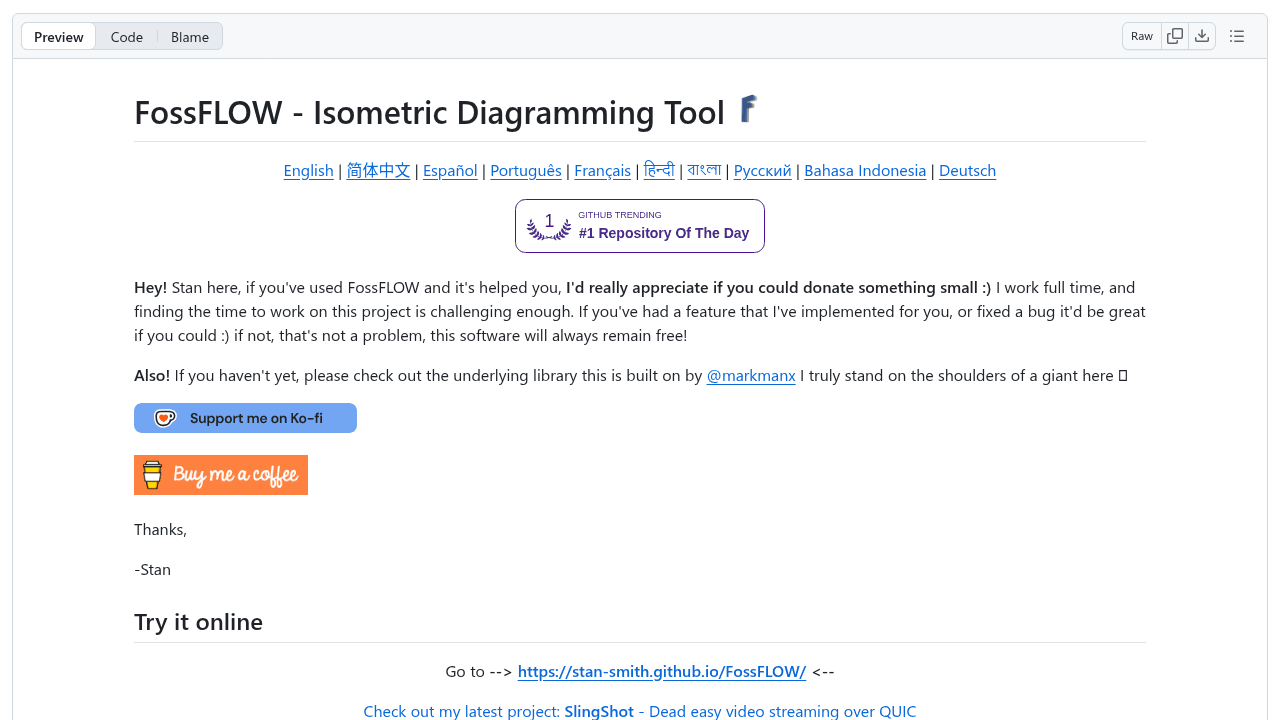
Task: Click the Ko-fi cup icon
Action: 164,417
